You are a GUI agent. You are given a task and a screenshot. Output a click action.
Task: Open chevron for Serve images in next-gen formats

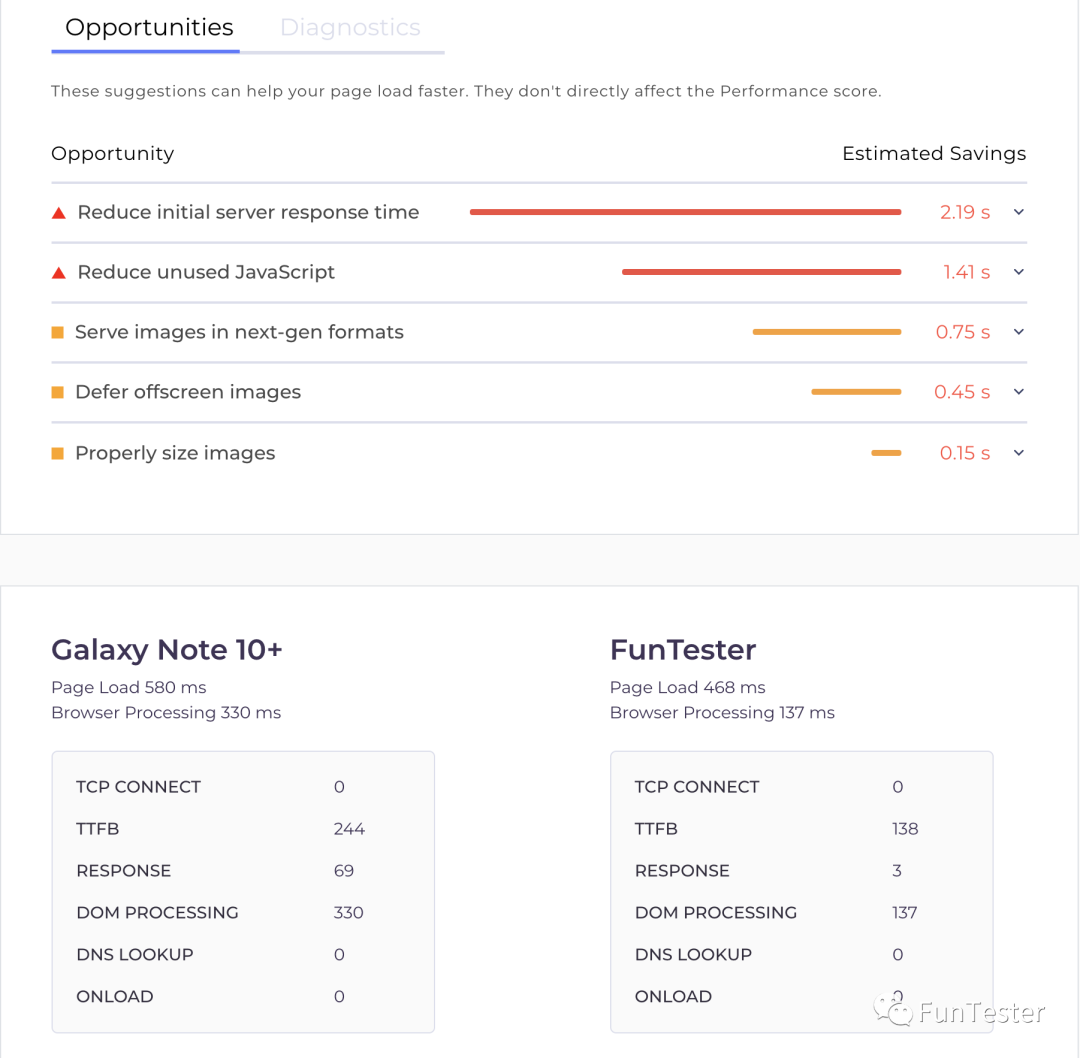click(1019, 332)
